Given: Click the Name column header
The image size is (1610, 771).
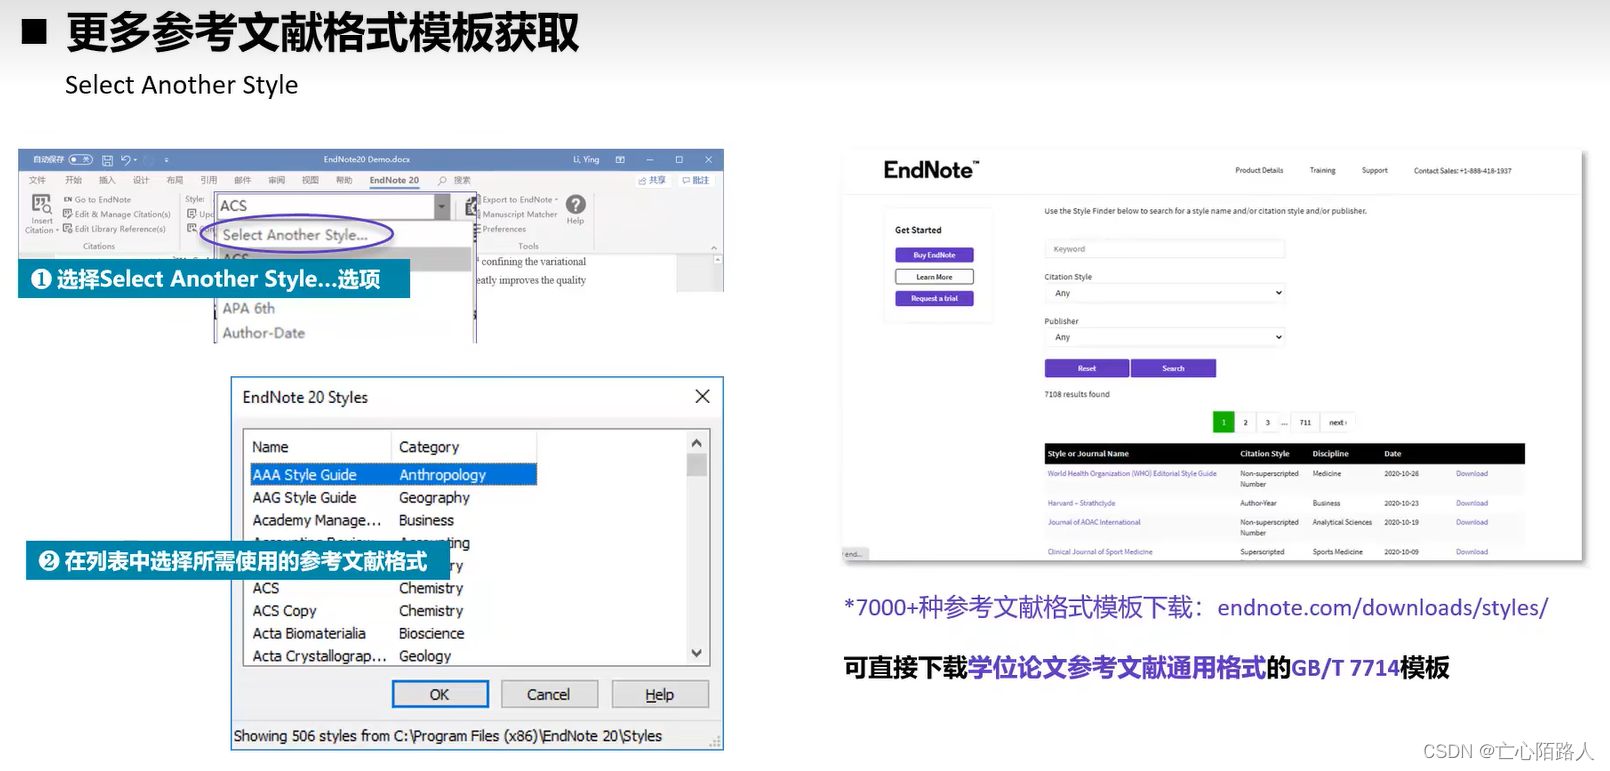Looking at the screenshot, I should tap(318, 447).
